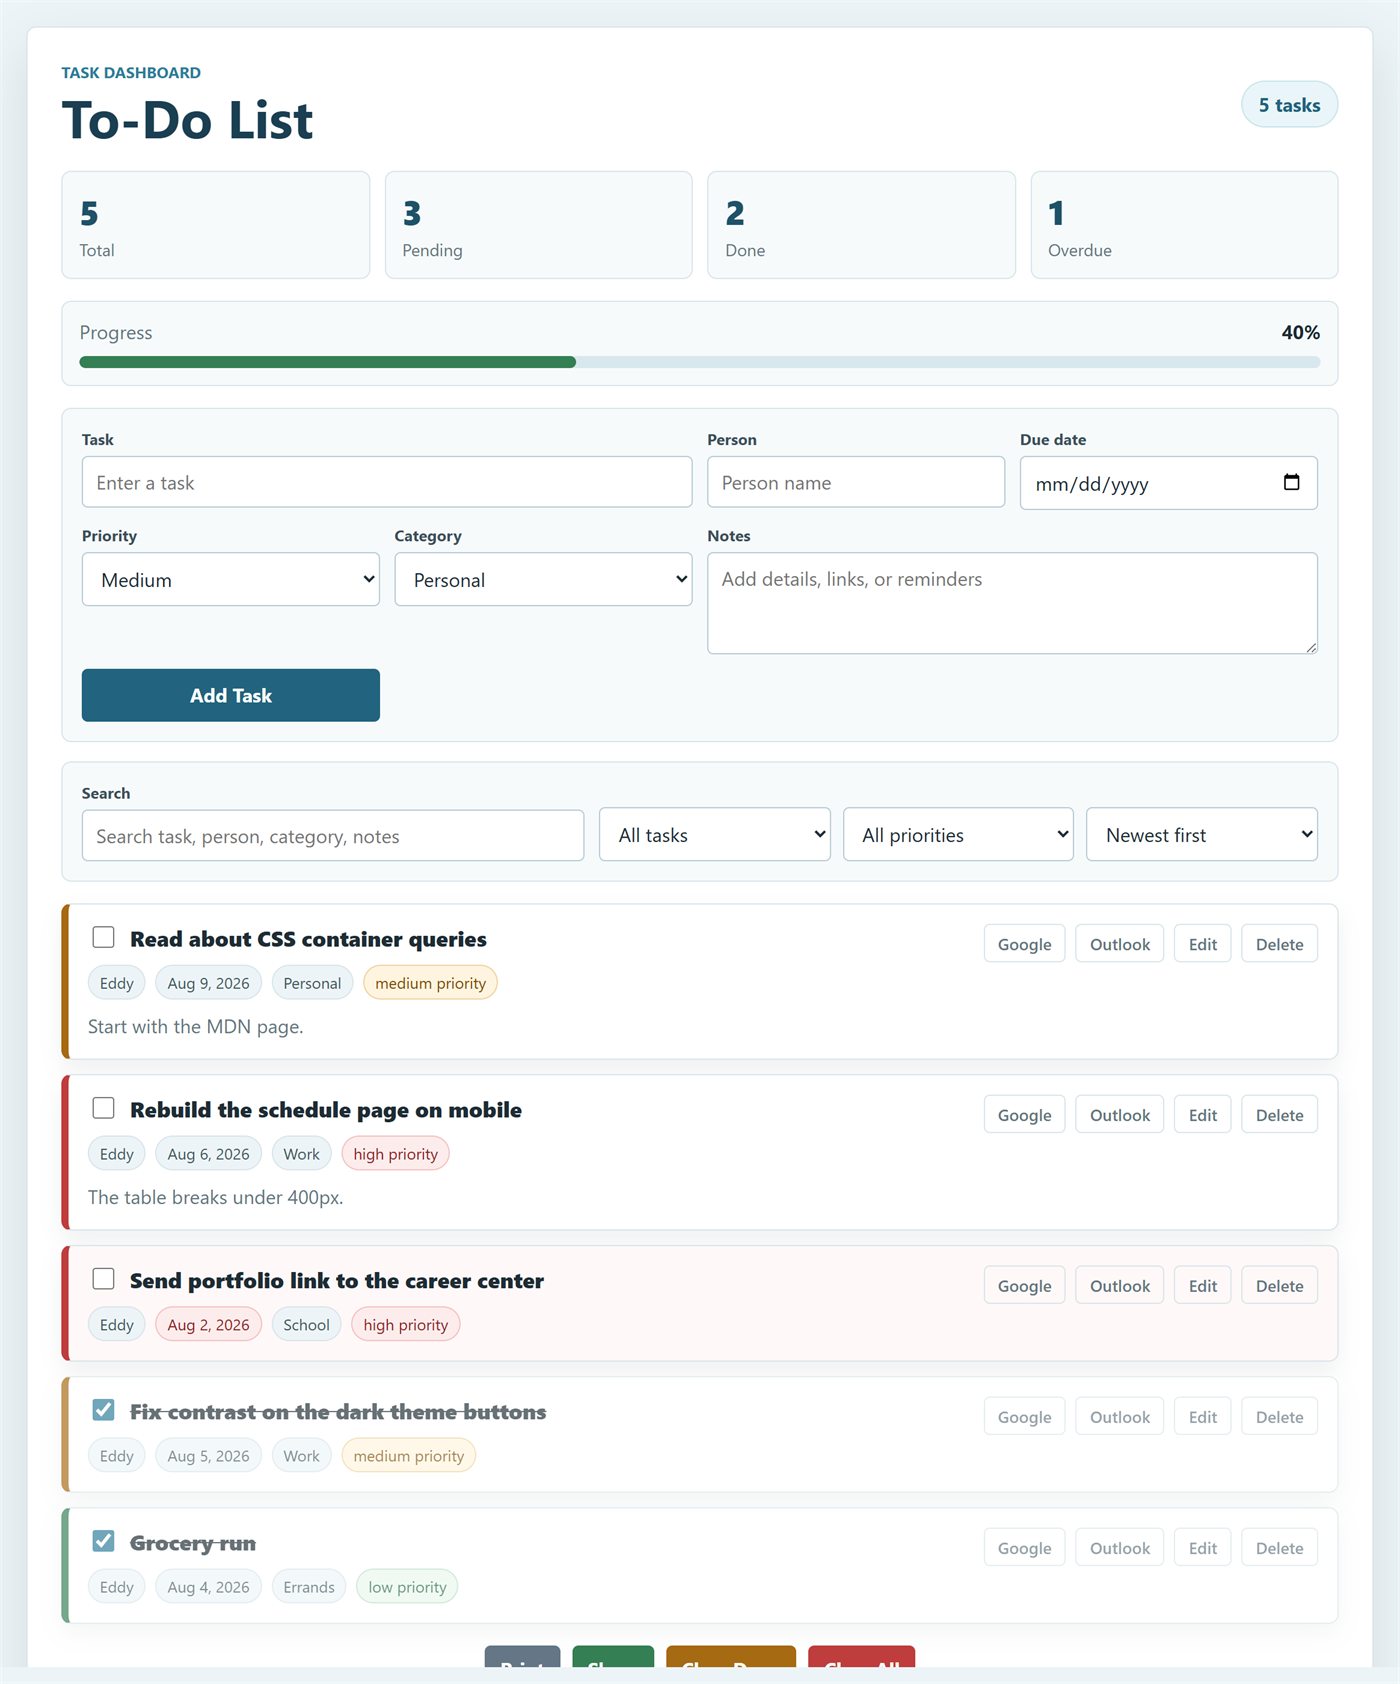Click the School category tag

[x=306, y=1325]
